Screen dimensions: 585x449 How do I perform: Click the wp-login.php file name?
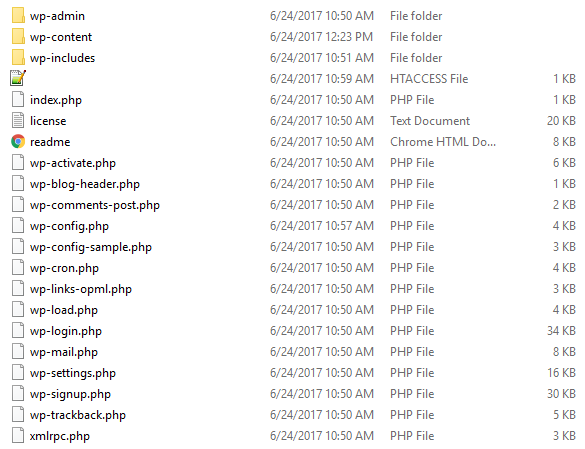coord(66,331)
